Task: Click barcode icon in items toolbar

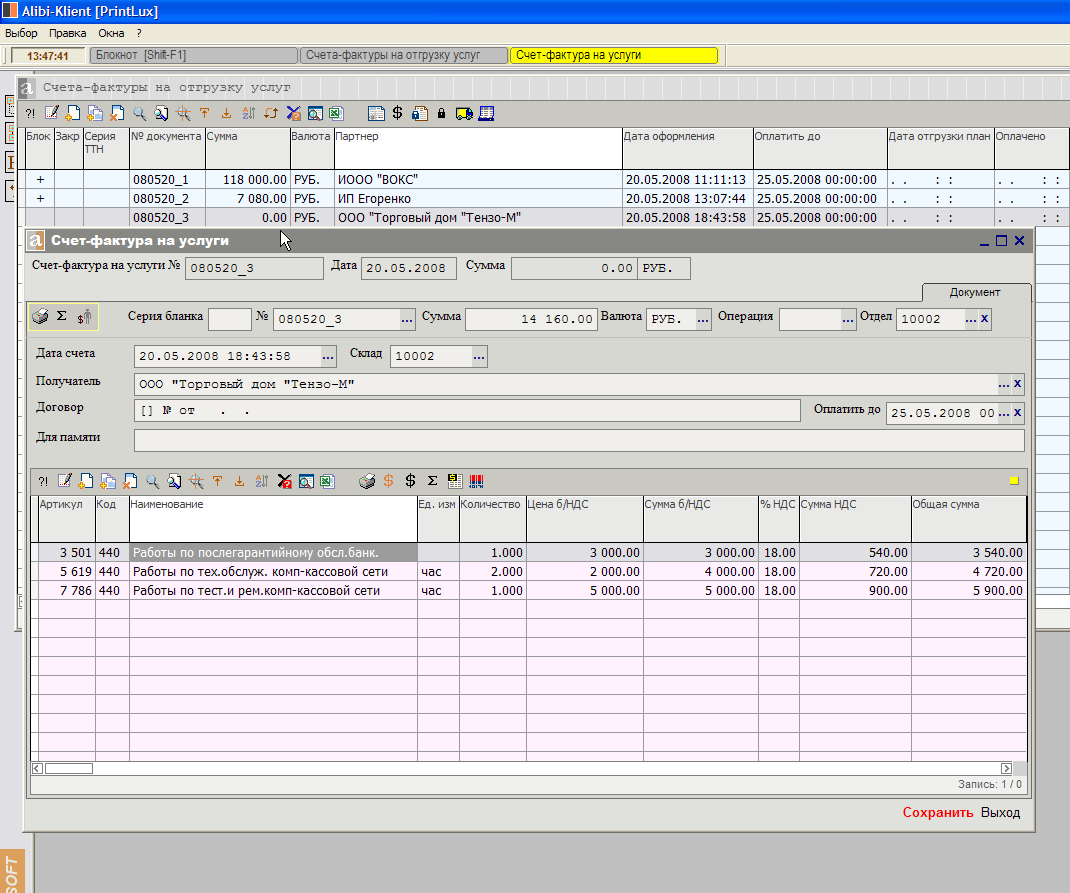Action: pos(476,481)
